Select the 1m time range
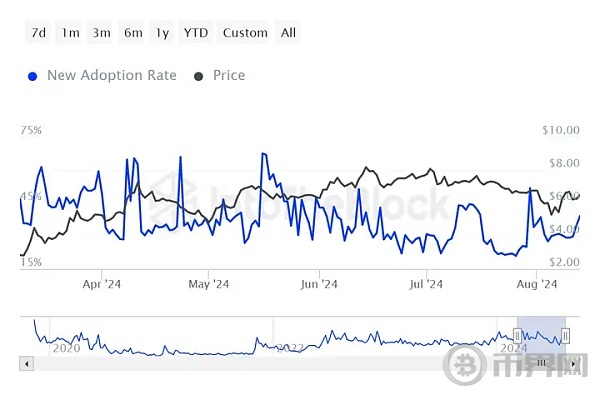 pyautogui.click(x=70, y=33)
